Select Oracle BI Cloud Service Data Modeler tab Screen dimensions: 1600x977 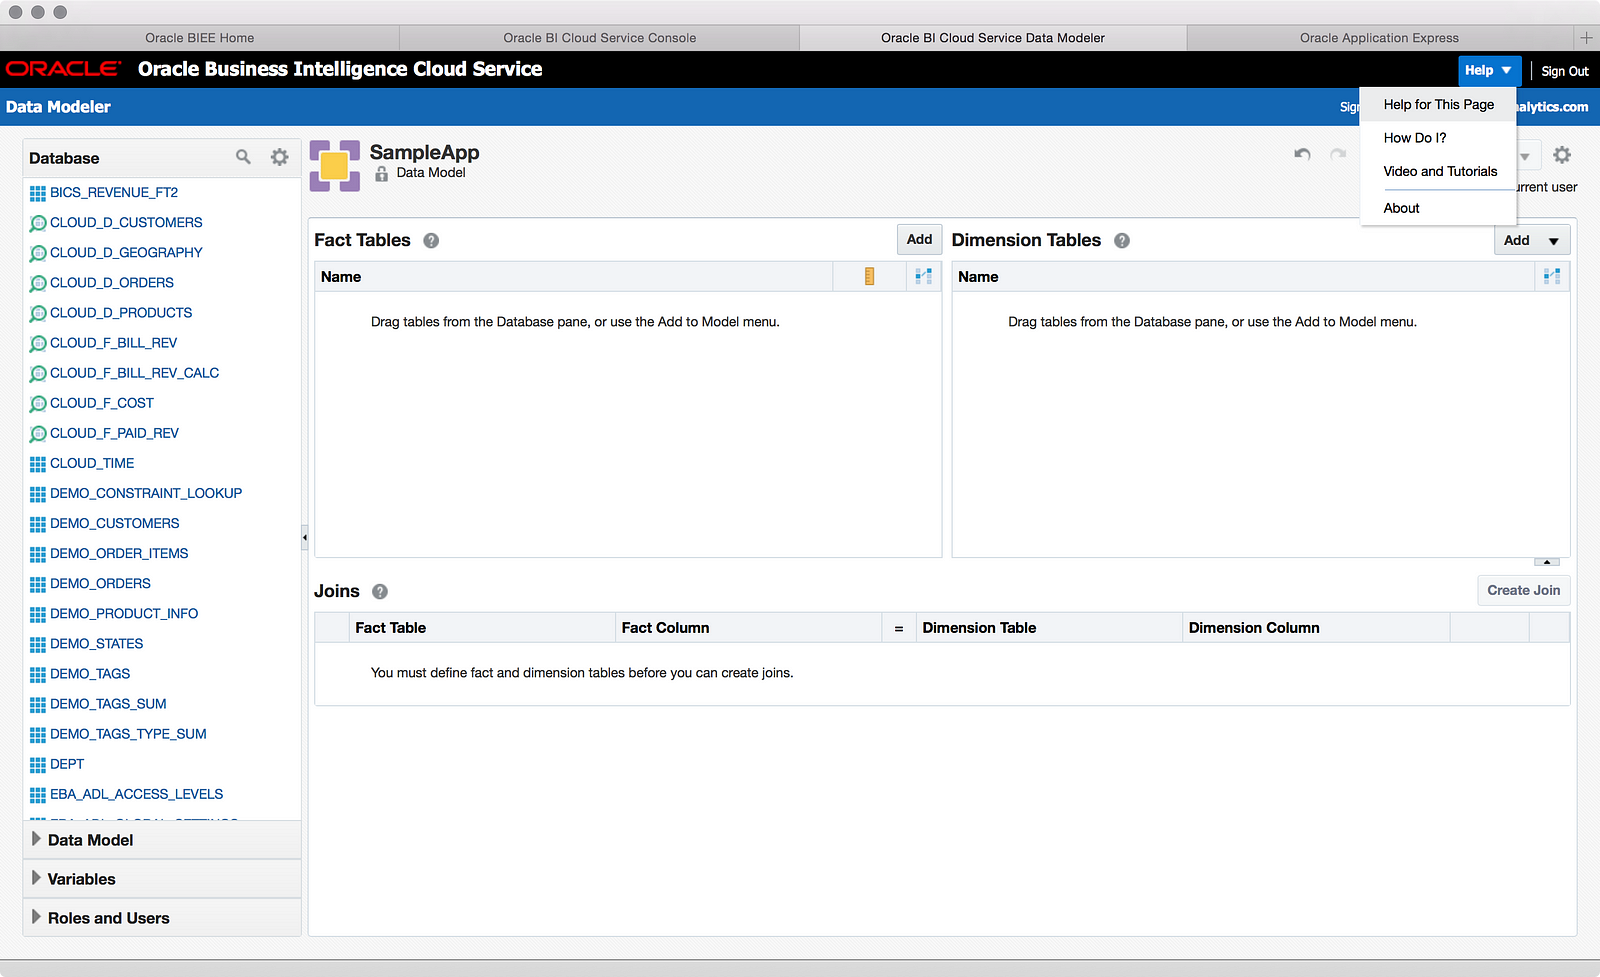click(x=993, y=38)
